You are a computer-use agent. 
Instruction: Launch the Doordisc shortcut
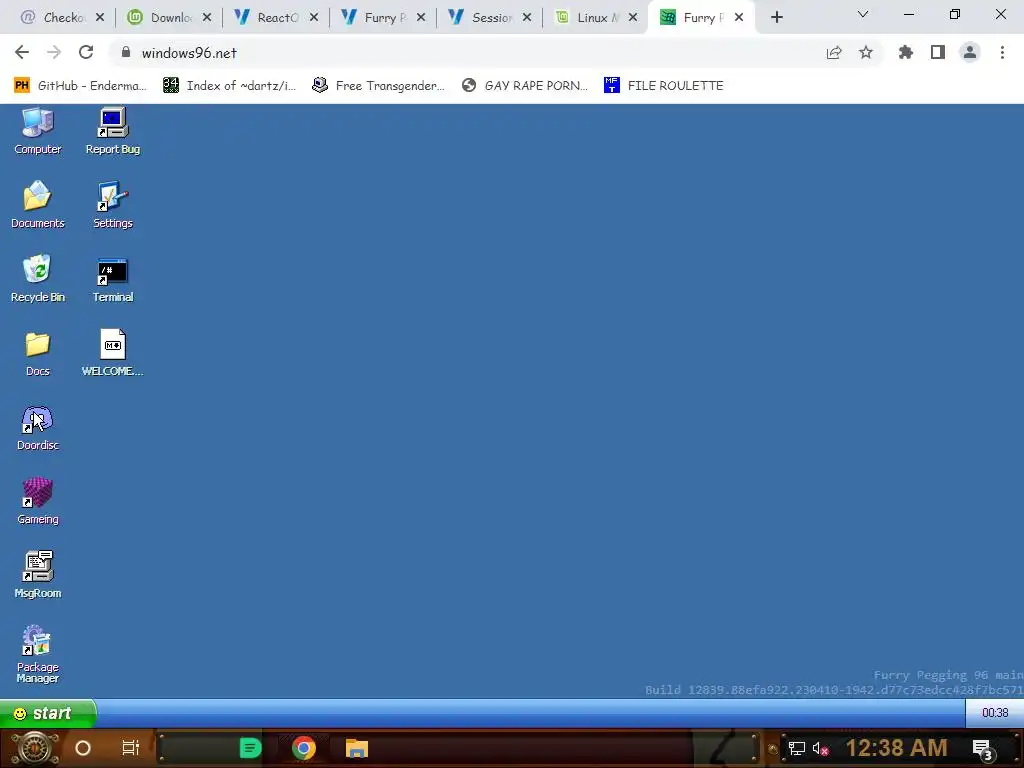tap(37, 428)
